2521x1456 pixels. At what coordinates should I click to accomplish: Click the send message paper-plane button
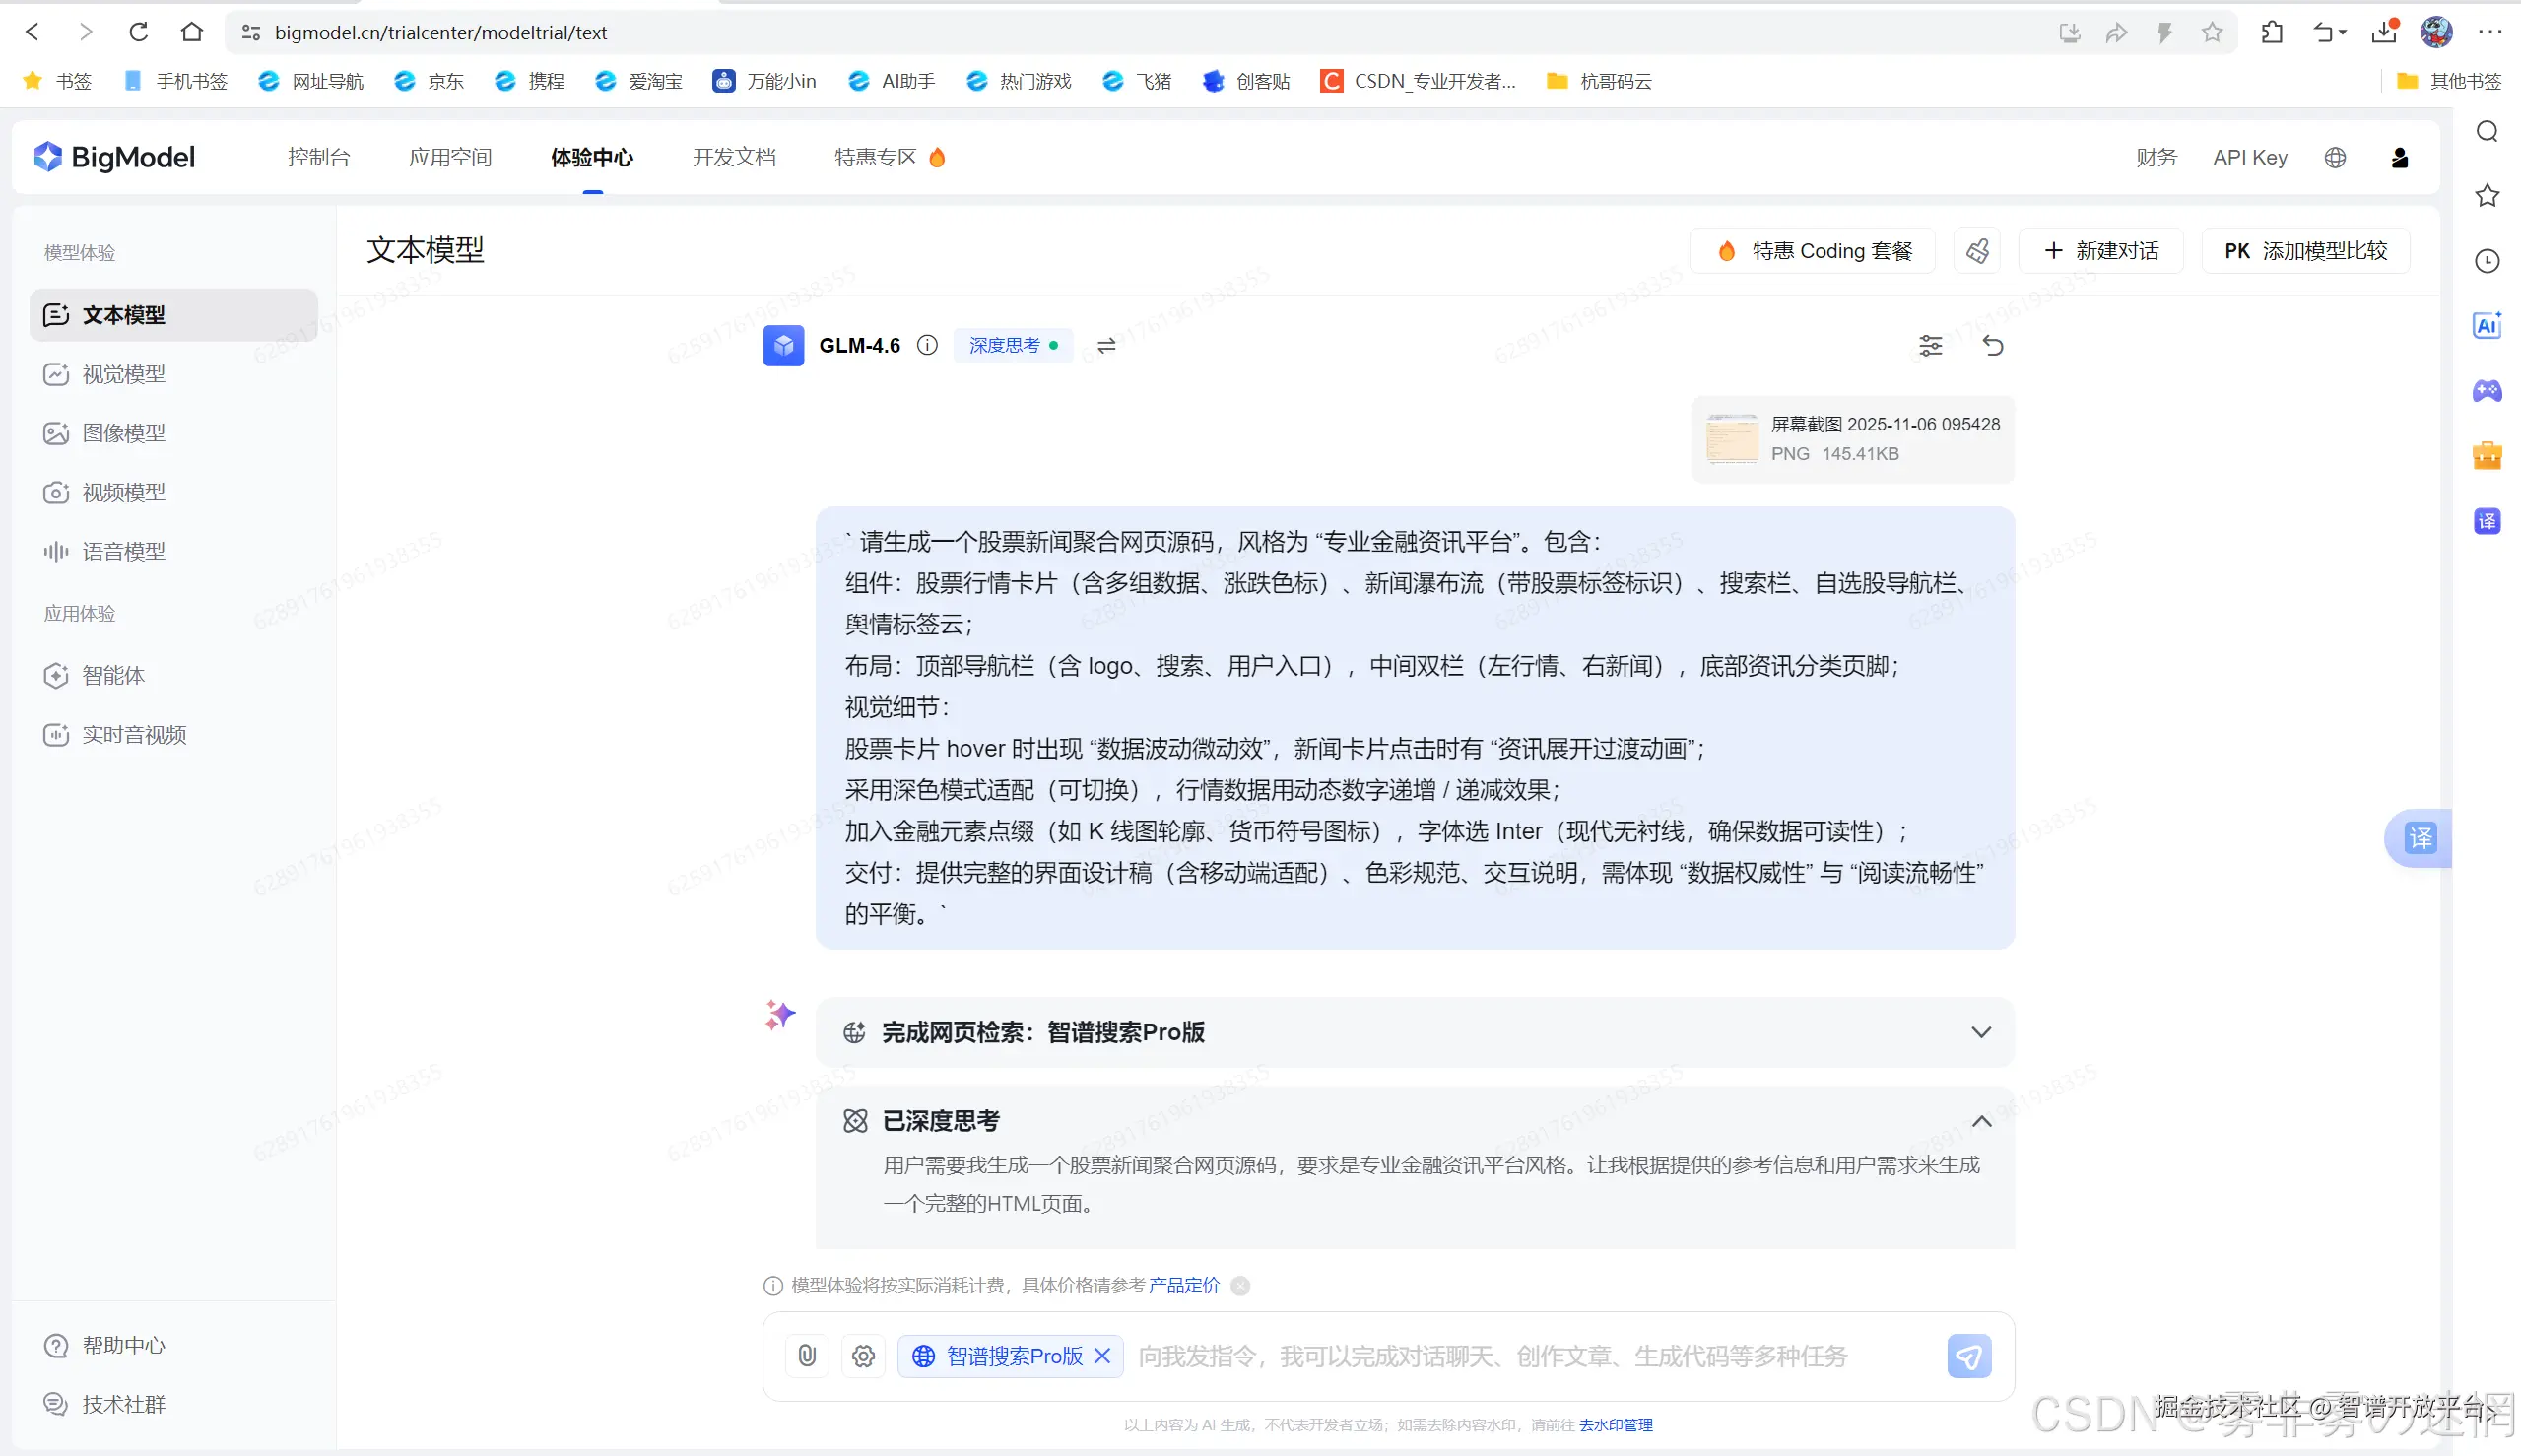1969,1356
